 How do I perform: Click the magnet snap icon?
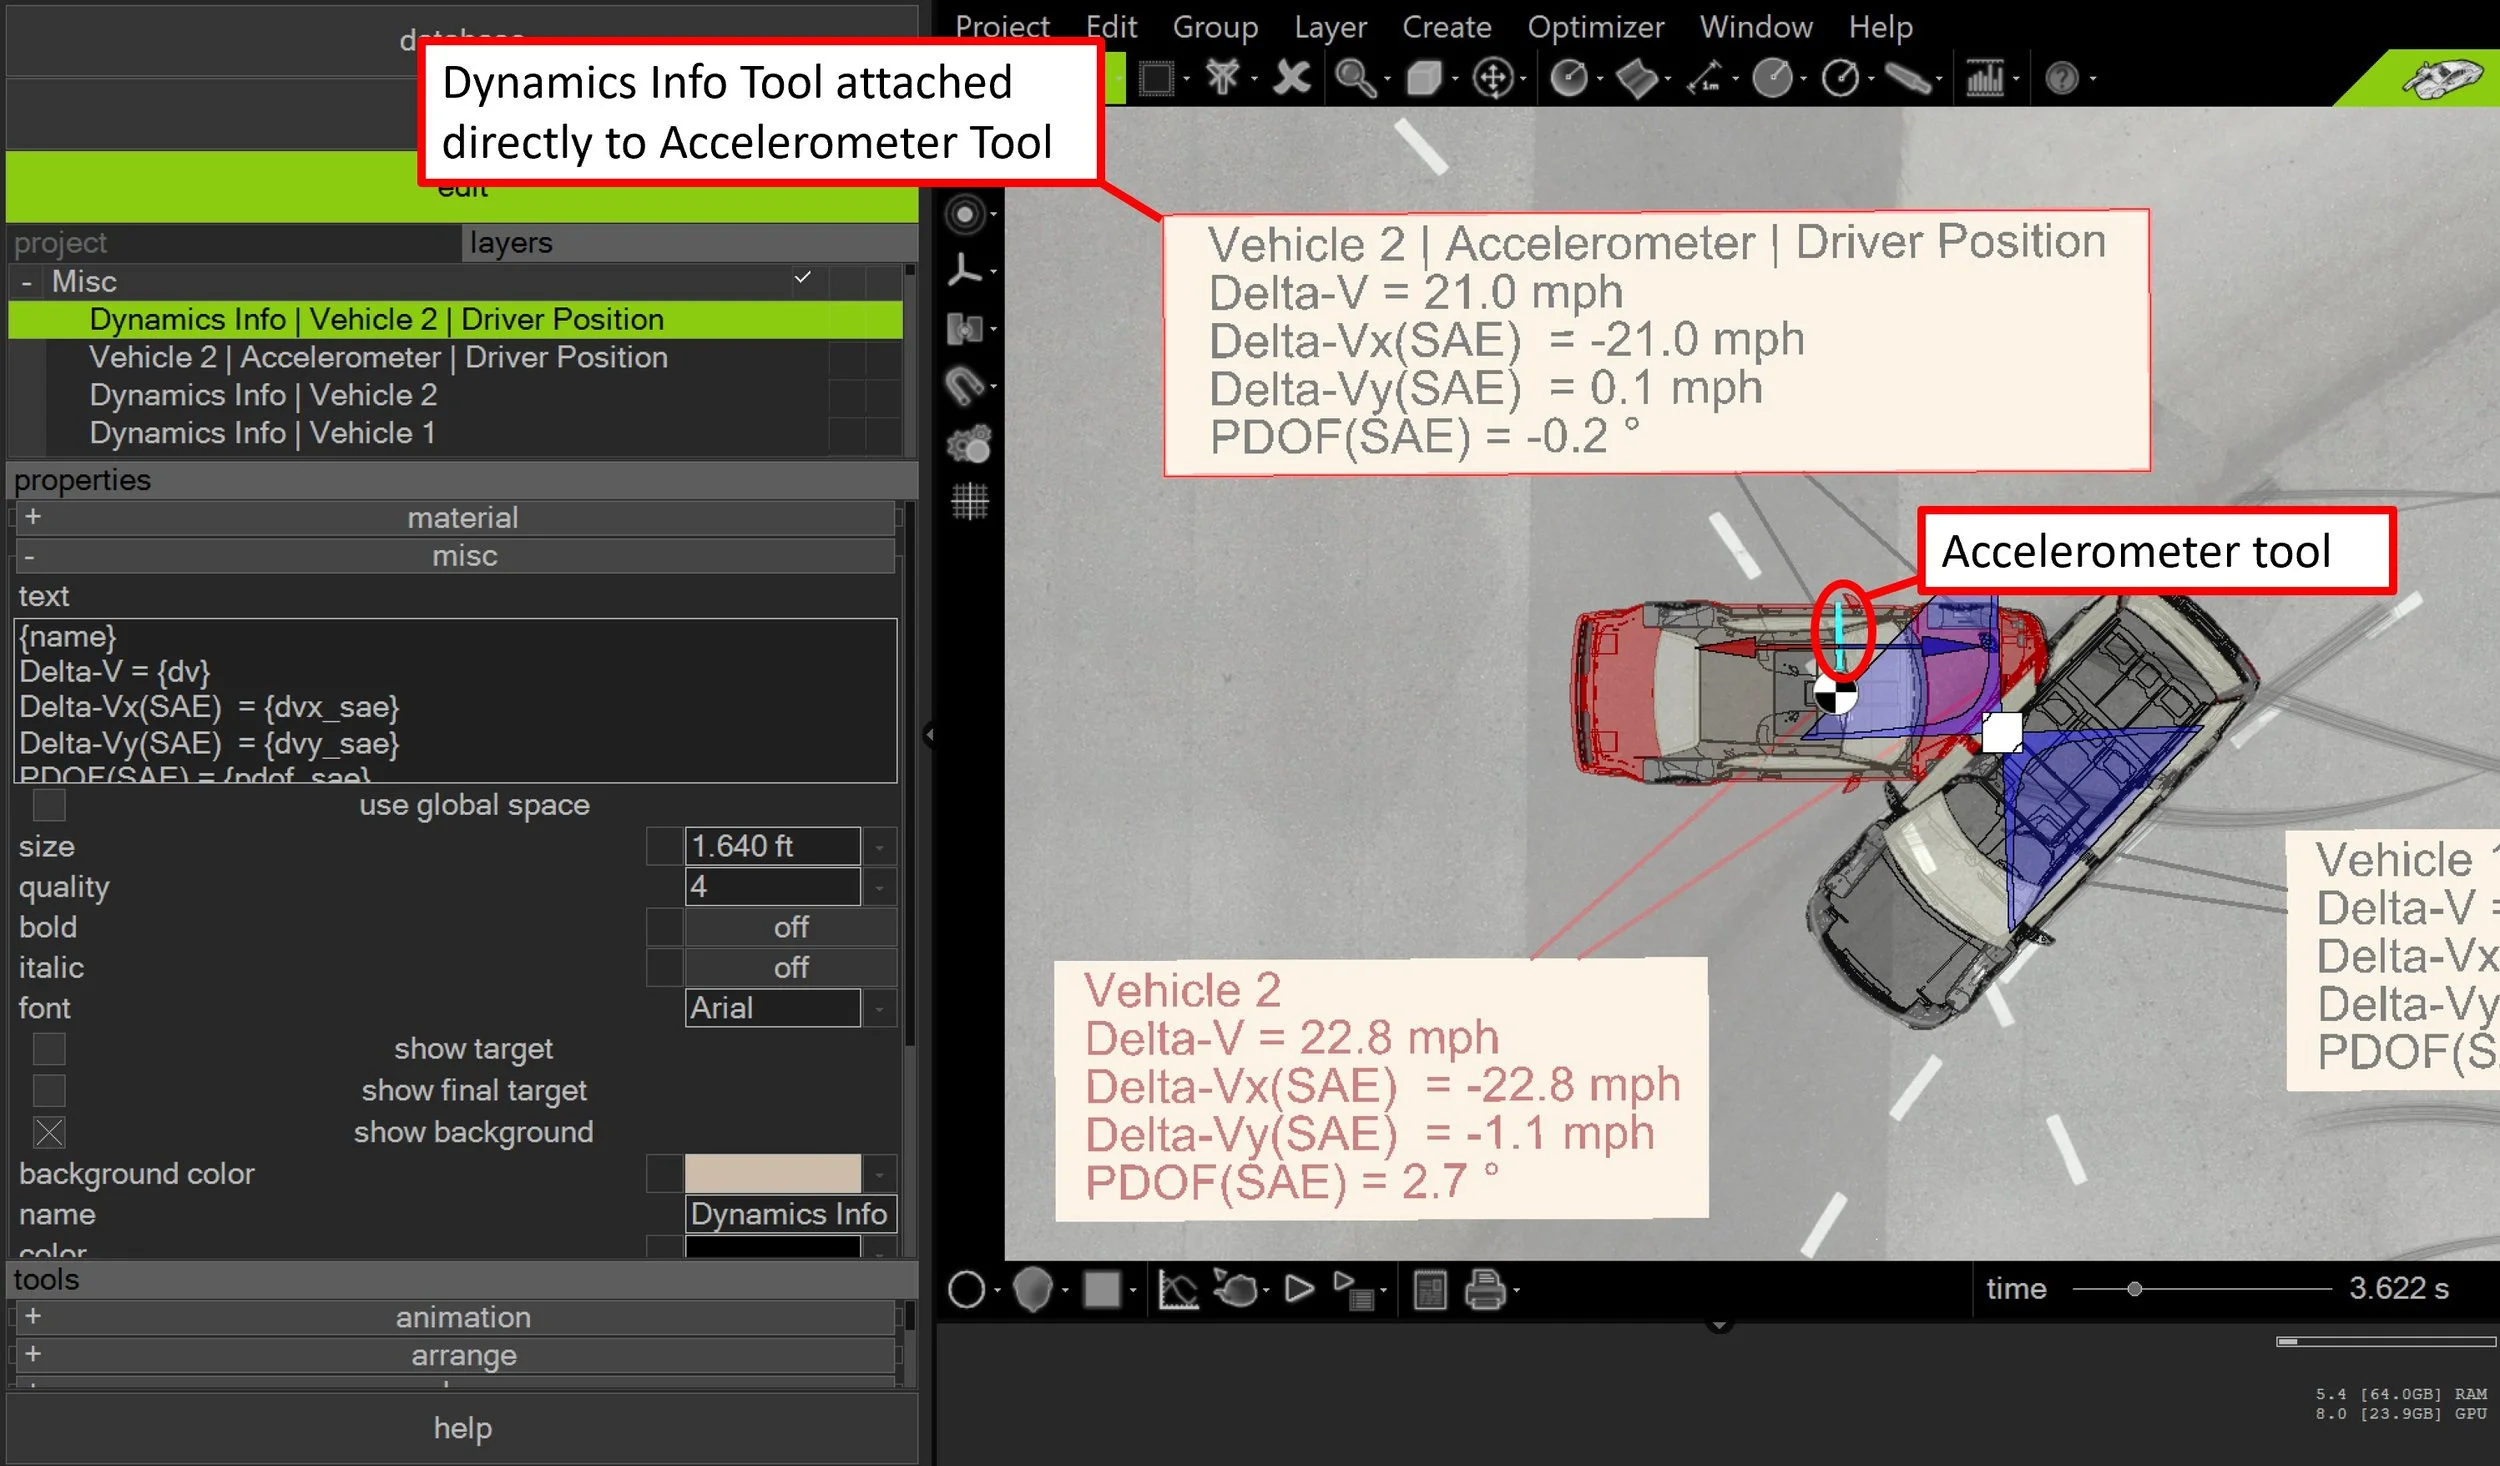click(x=964, y=385)
